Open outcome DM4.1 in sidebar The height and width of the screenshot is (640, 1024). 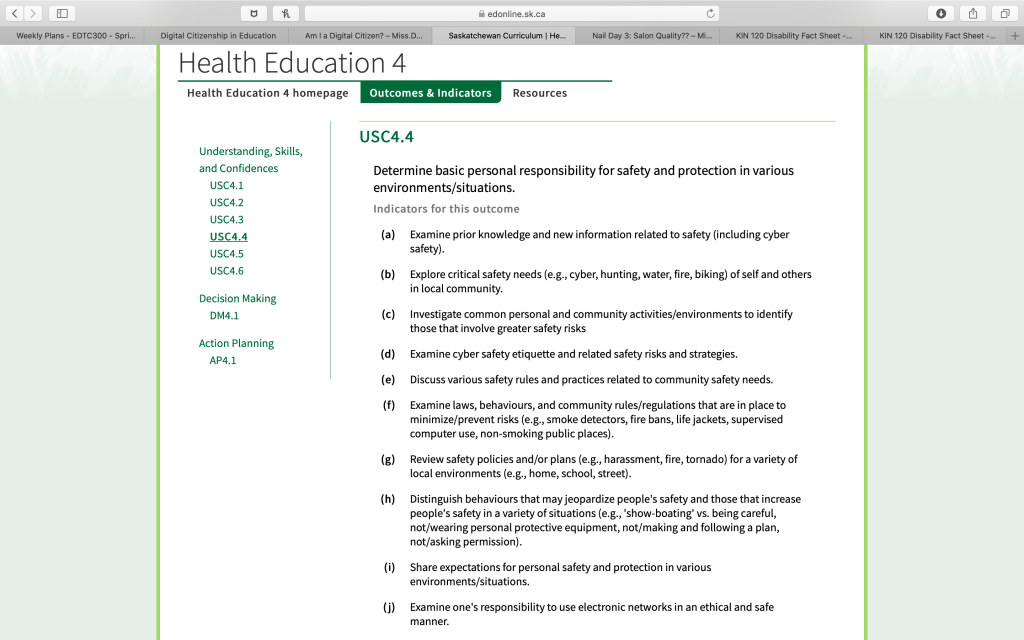pos(224,315)
